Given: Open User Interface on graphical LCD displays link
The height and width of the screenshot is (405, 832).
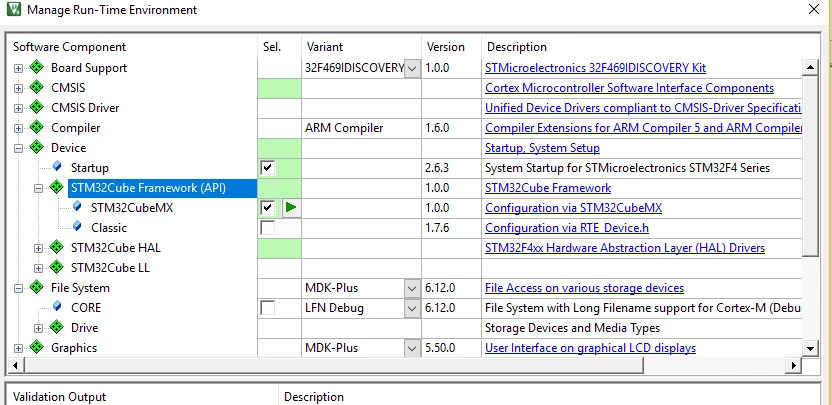Looking at the screenshot, I should 591,348.
